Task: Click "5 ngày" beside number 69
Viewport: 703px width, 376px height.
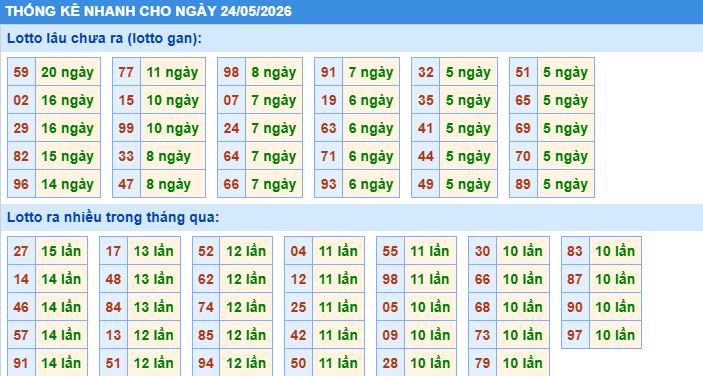Action: (566, 128)
